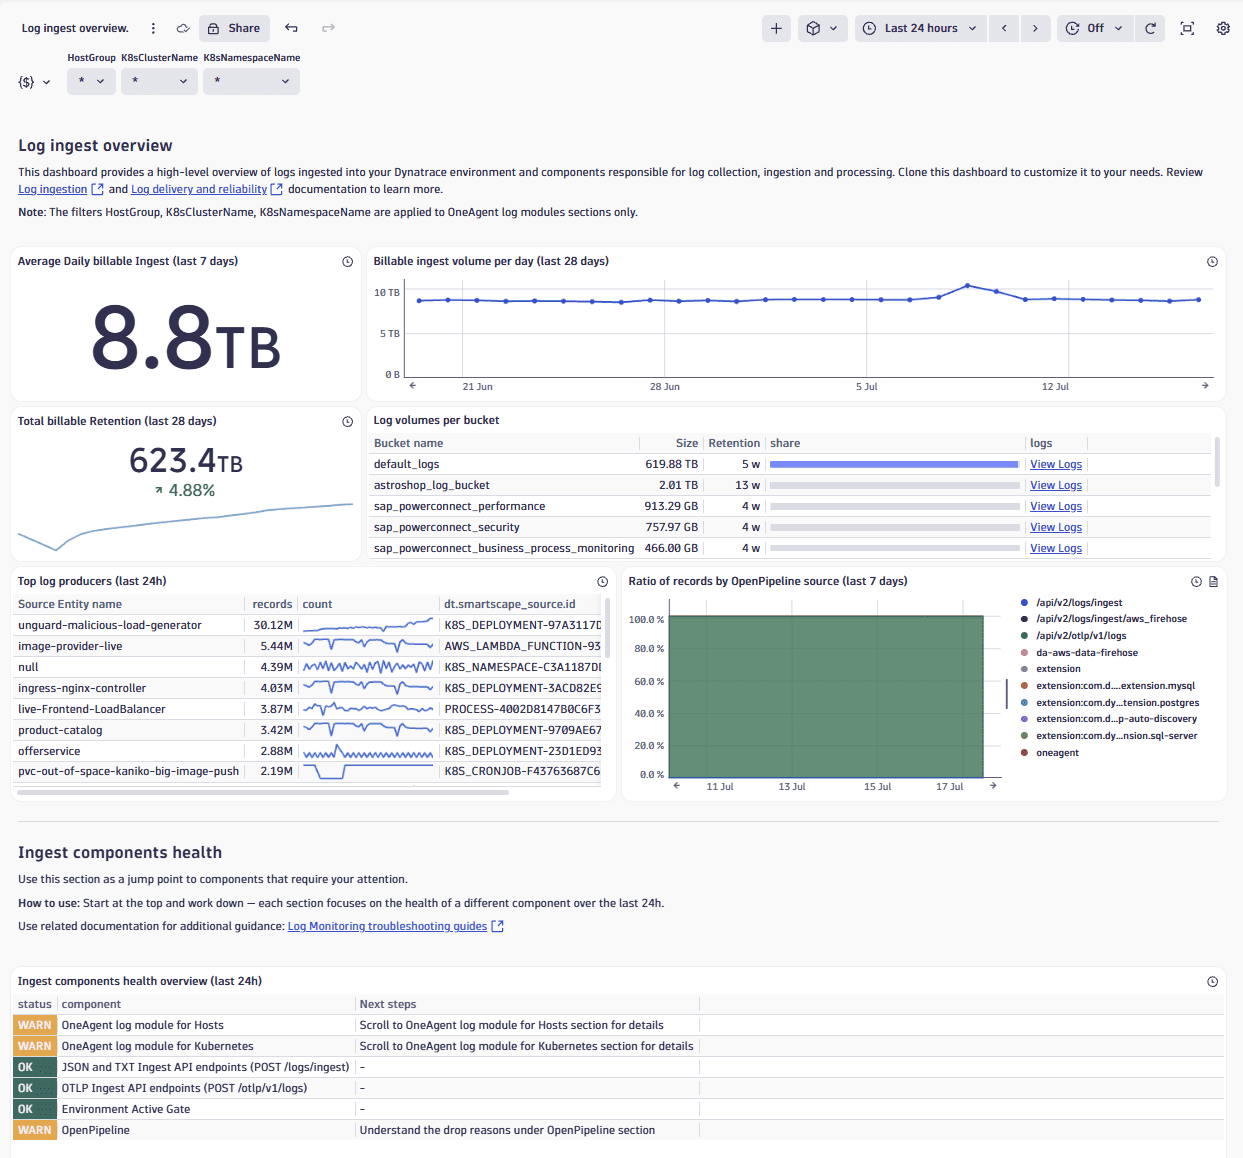Open the HostGroup filter dropdown
Screen dimensions: 1243x1158
[91, 81]
